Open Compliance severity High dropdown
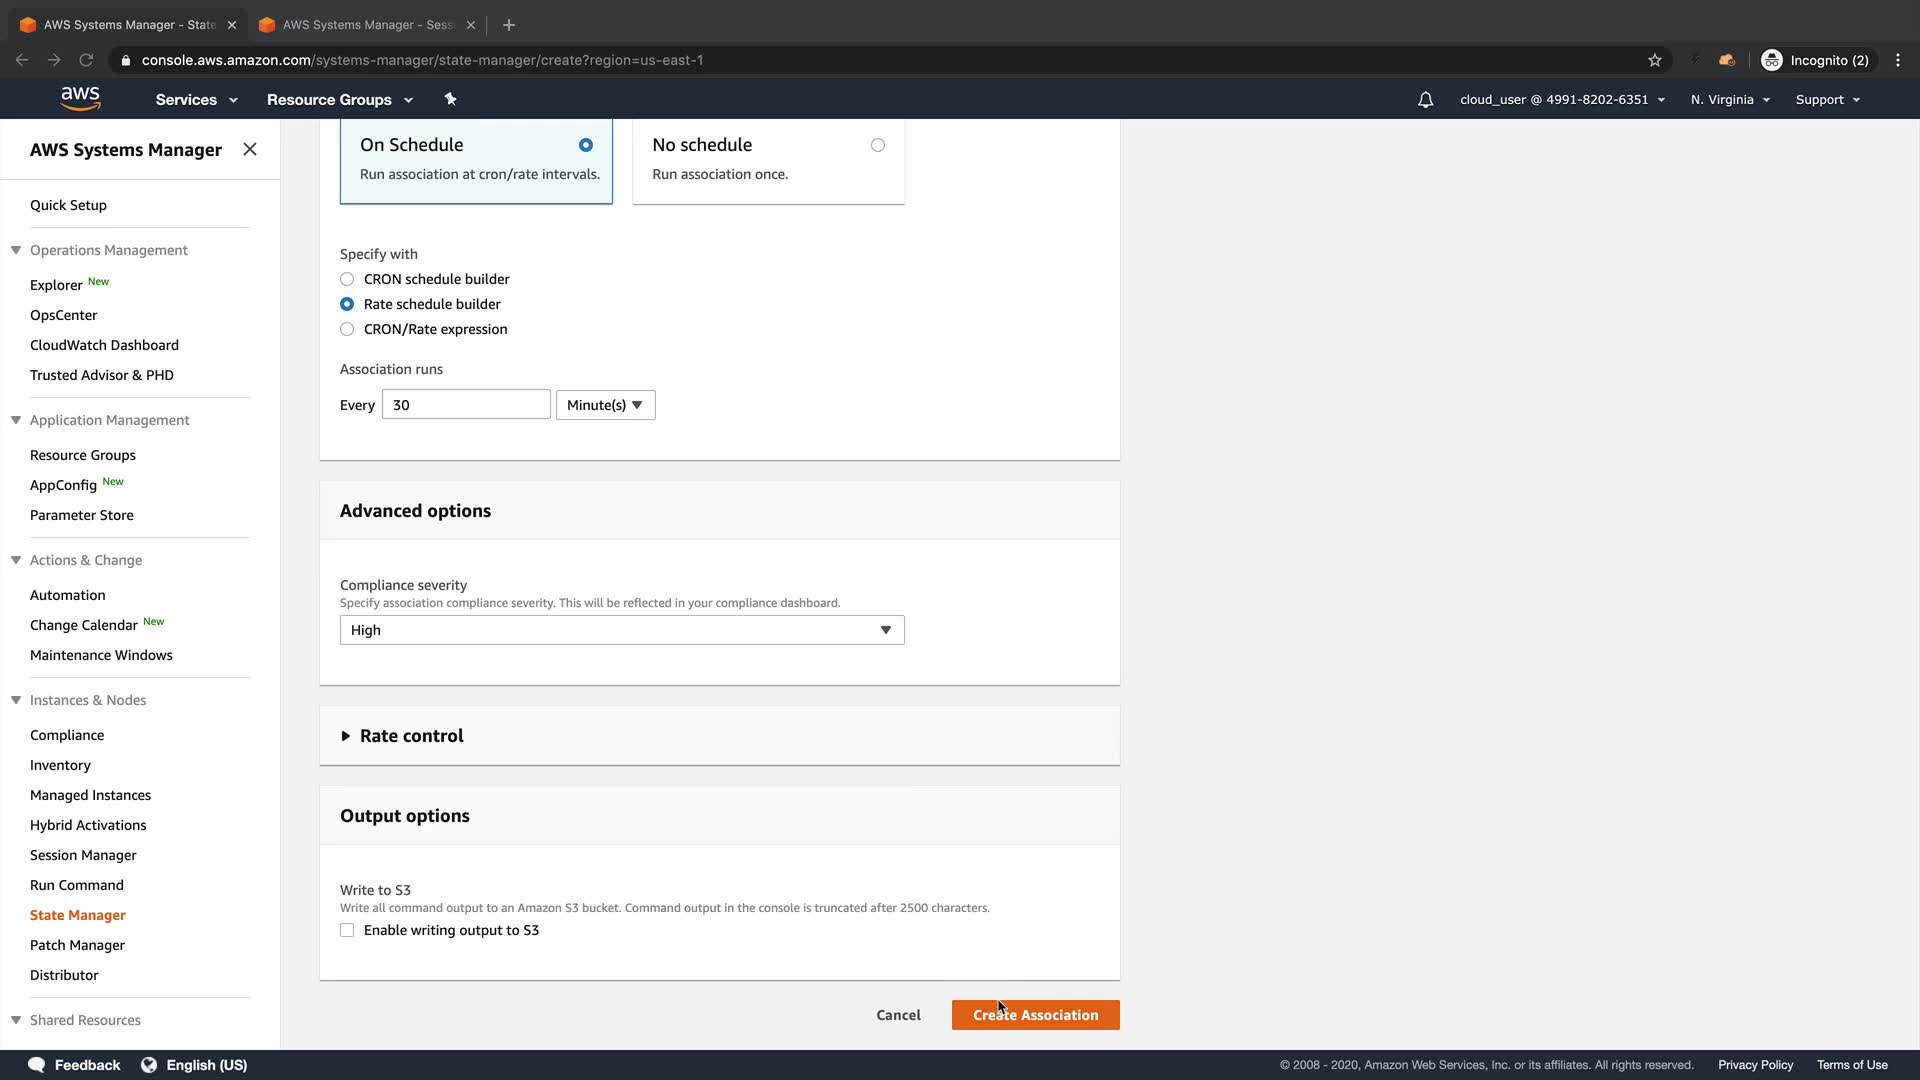1920x1080 pixels. pyautogui.click(x=621, y=630)
